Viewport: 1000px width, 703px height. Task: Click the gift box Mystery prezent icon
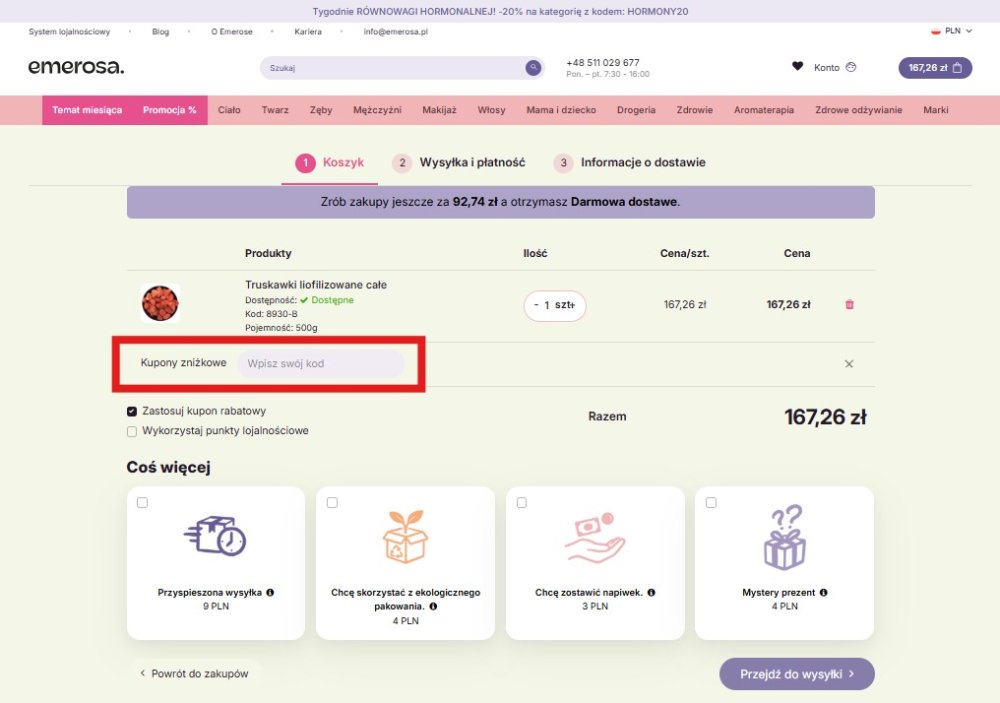point(784,538)
